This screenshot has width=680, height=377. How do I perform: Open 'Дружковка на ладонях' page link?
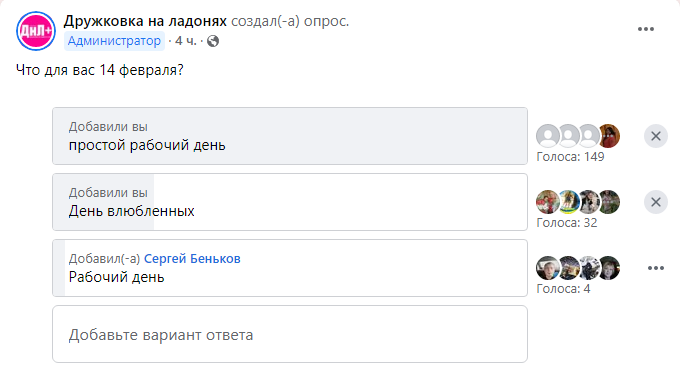click(145, 21)
